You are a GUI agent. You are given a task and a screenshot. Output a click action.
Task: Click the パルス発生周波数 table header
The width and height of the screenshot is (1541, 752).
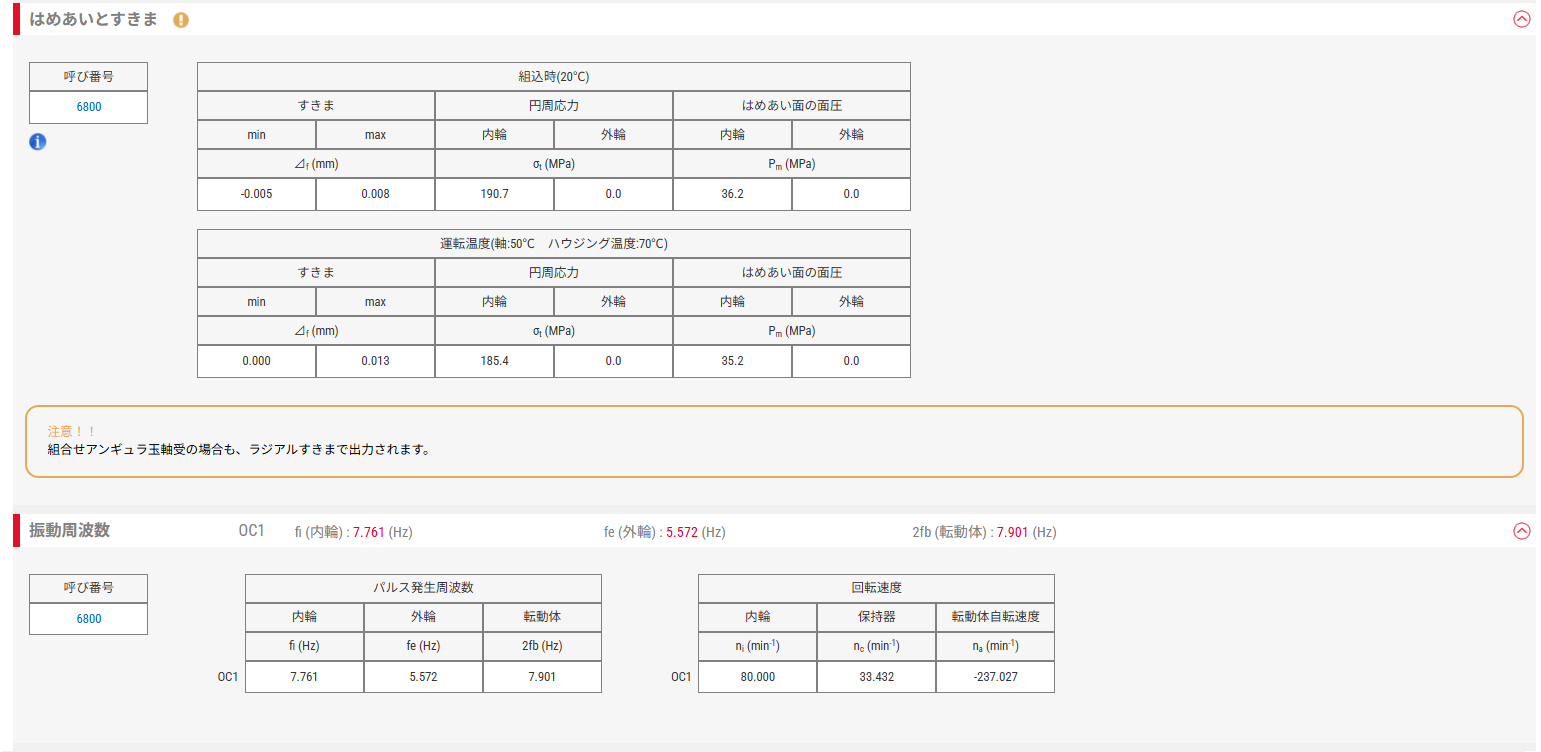(x=423, y=588)
